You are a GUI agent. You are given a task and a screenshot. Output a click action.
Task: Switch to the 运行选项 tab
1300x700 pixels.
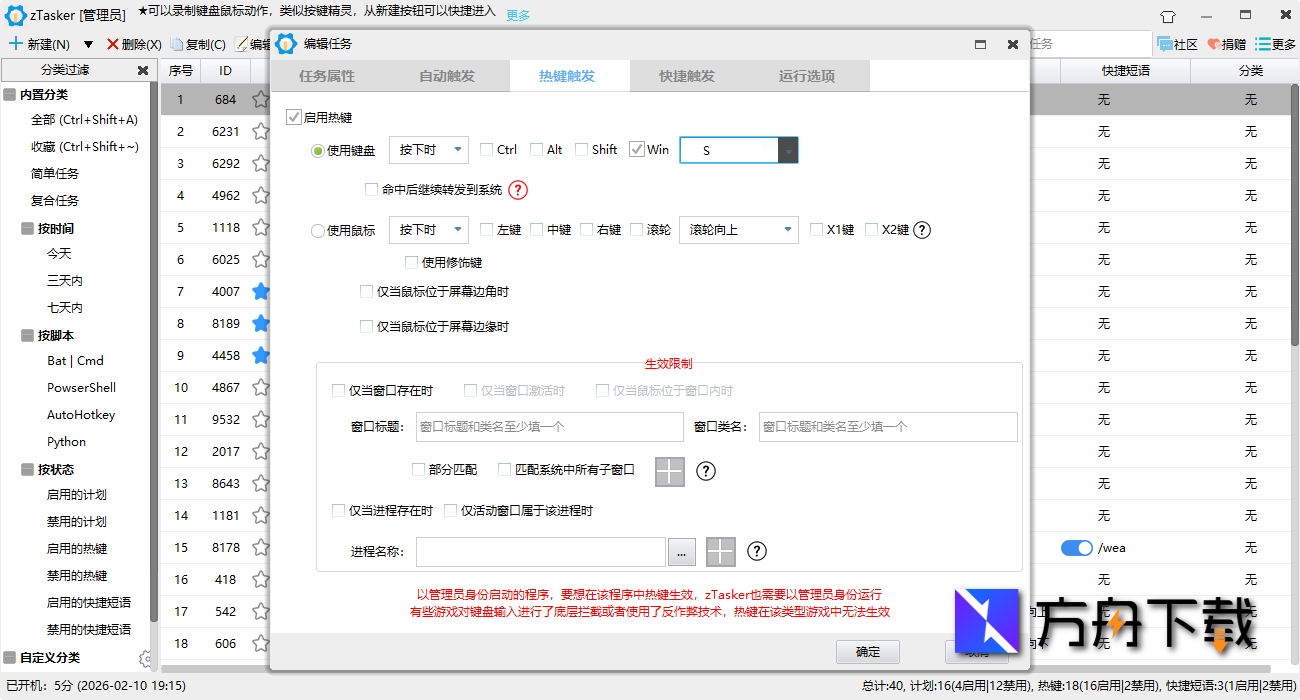click(807, 75)
